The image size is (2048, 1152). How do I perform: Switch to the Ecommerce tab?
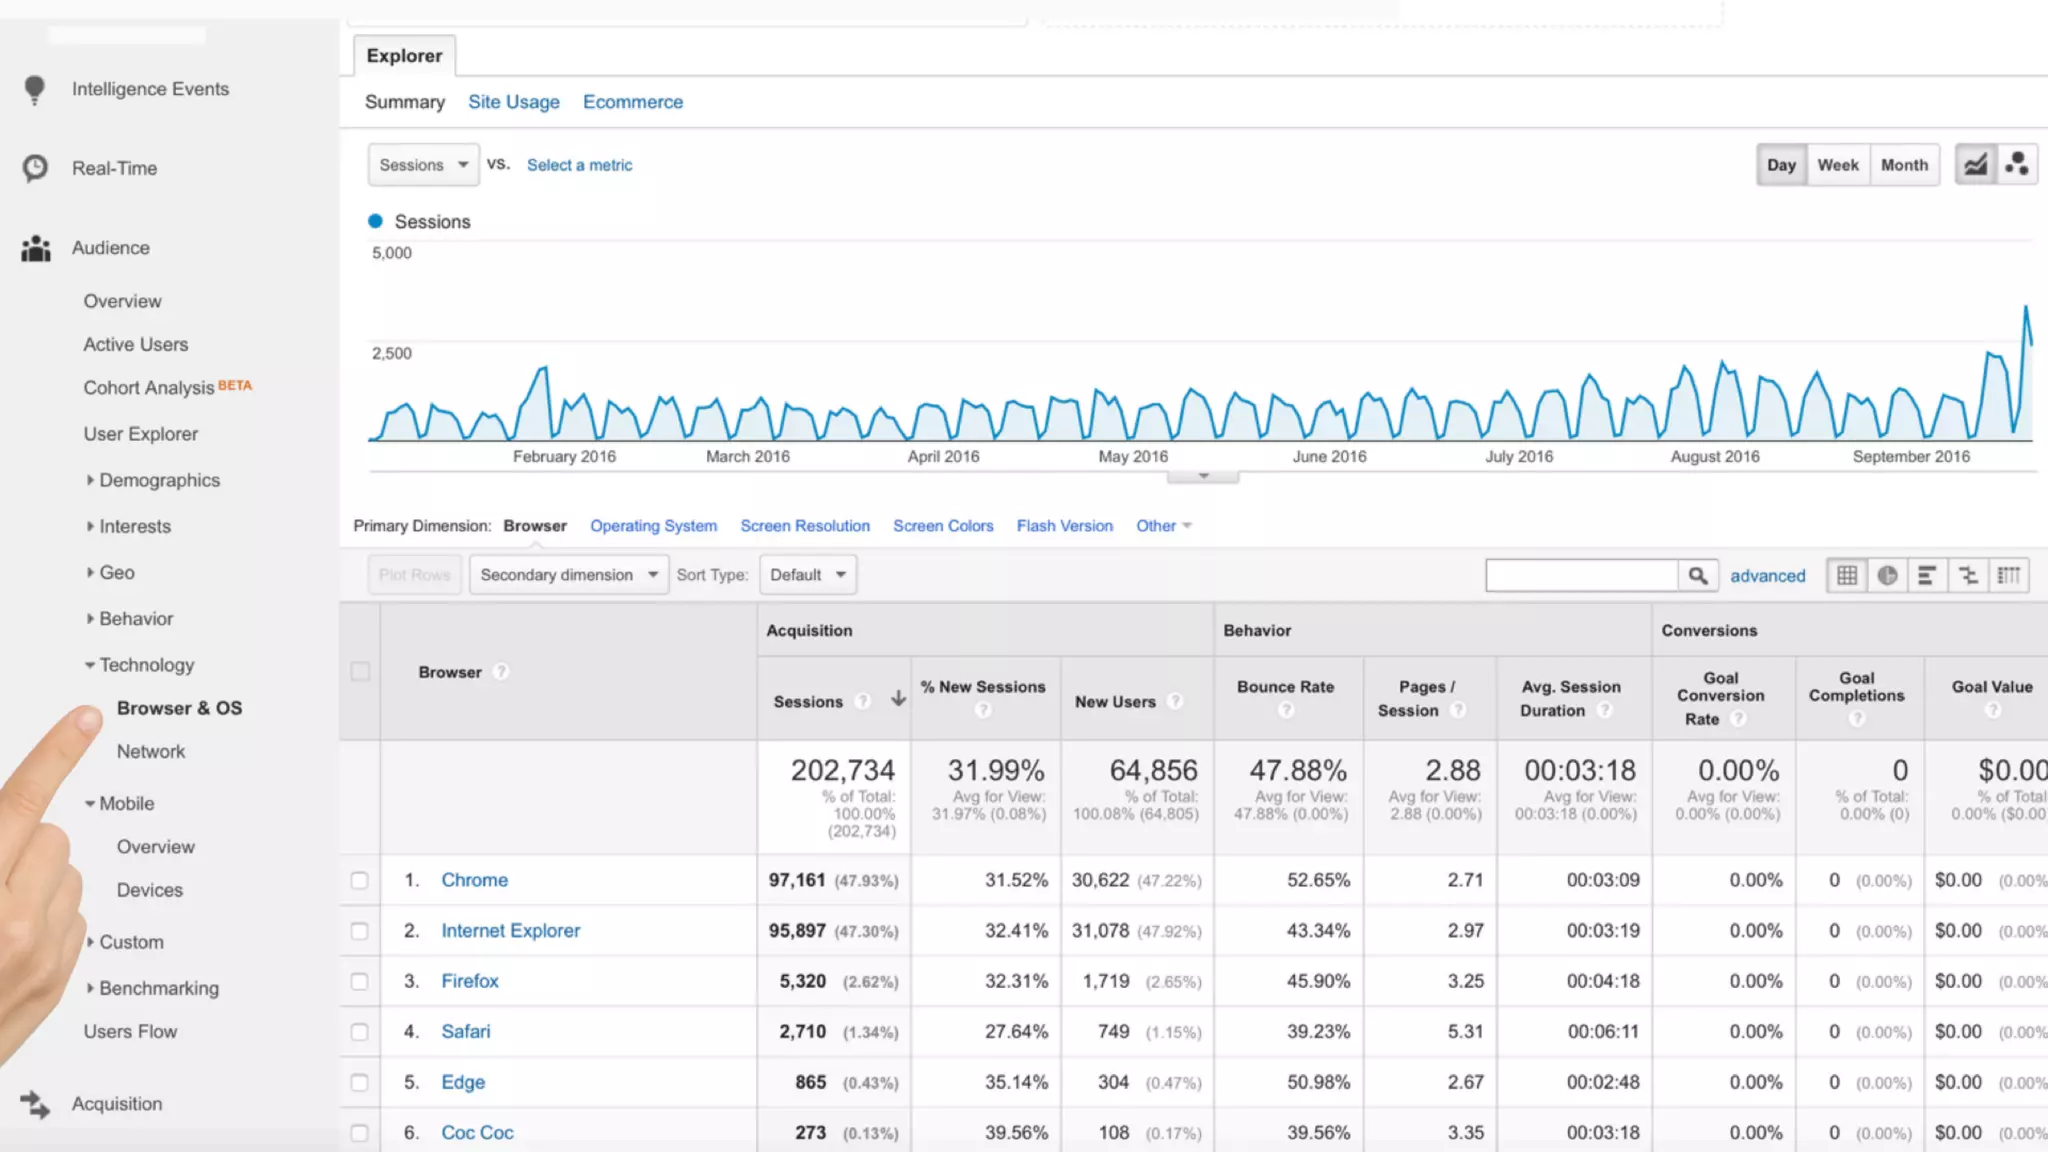(632, 102)
